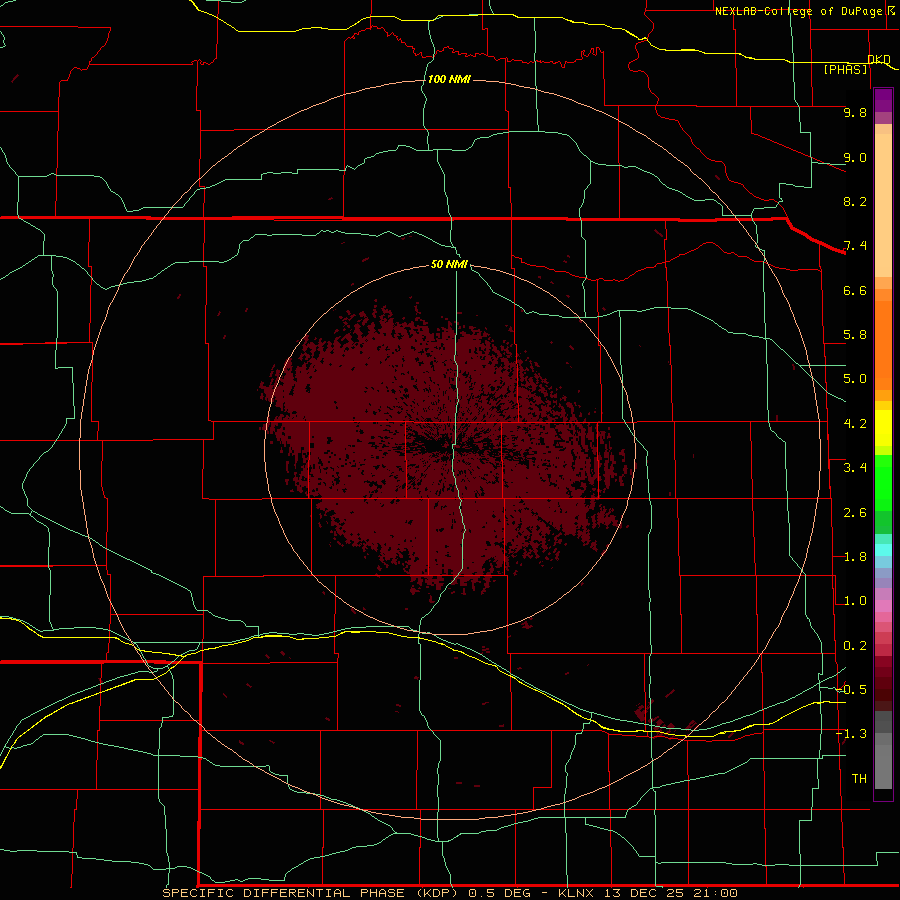Click the cyan segment of the color bar

tap(883, 550)
